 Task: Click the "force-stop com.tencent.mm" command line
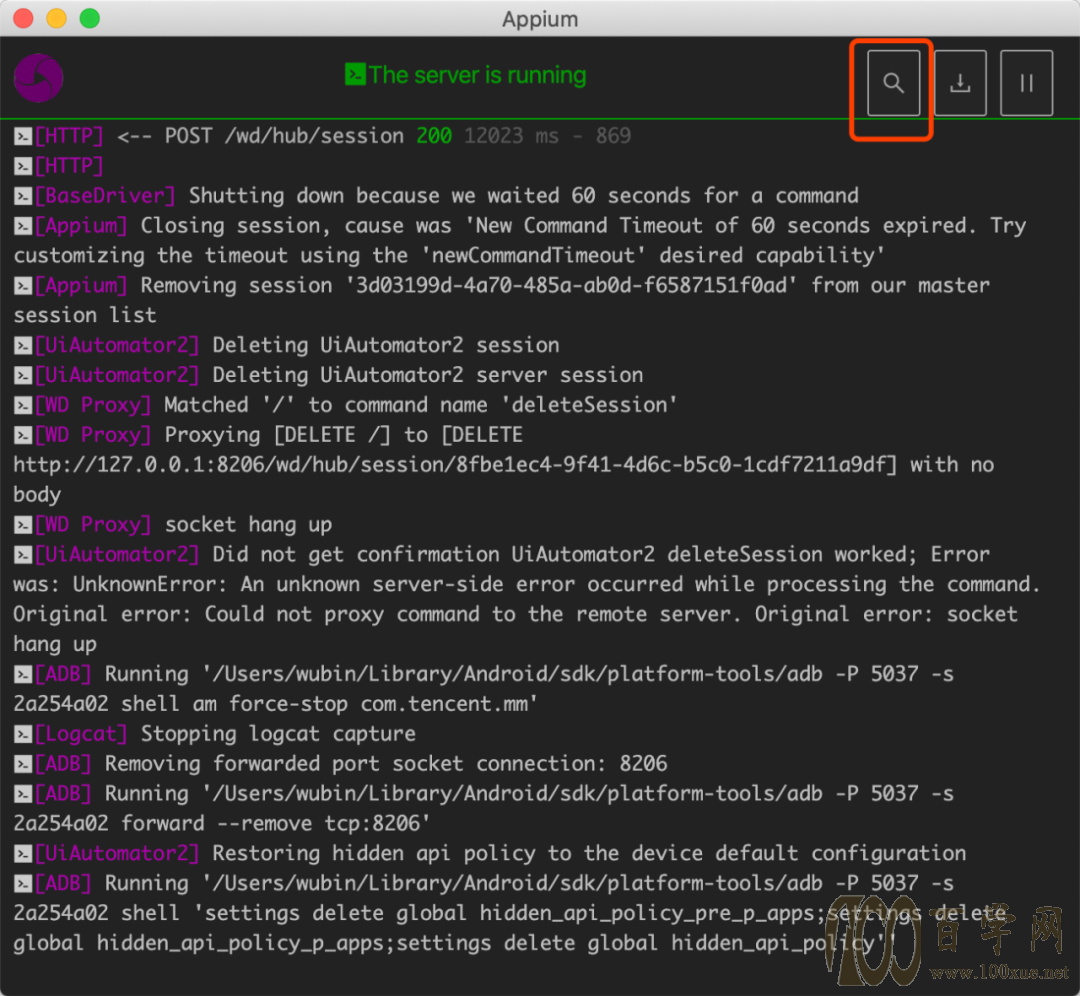(276, 704)
